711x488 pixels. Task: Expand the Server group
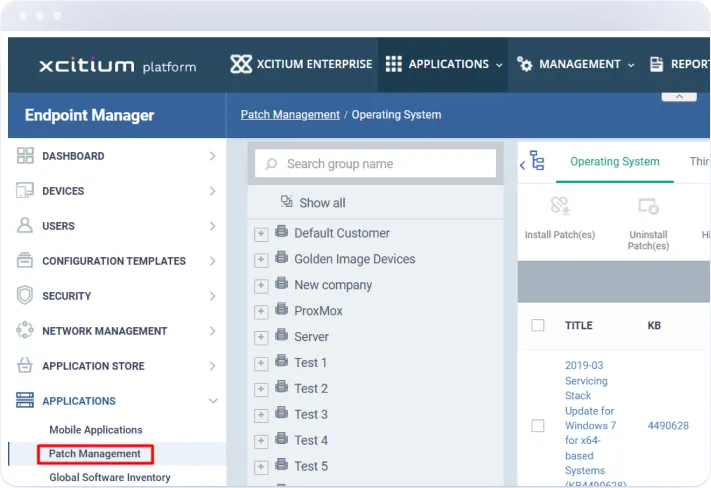261,337
